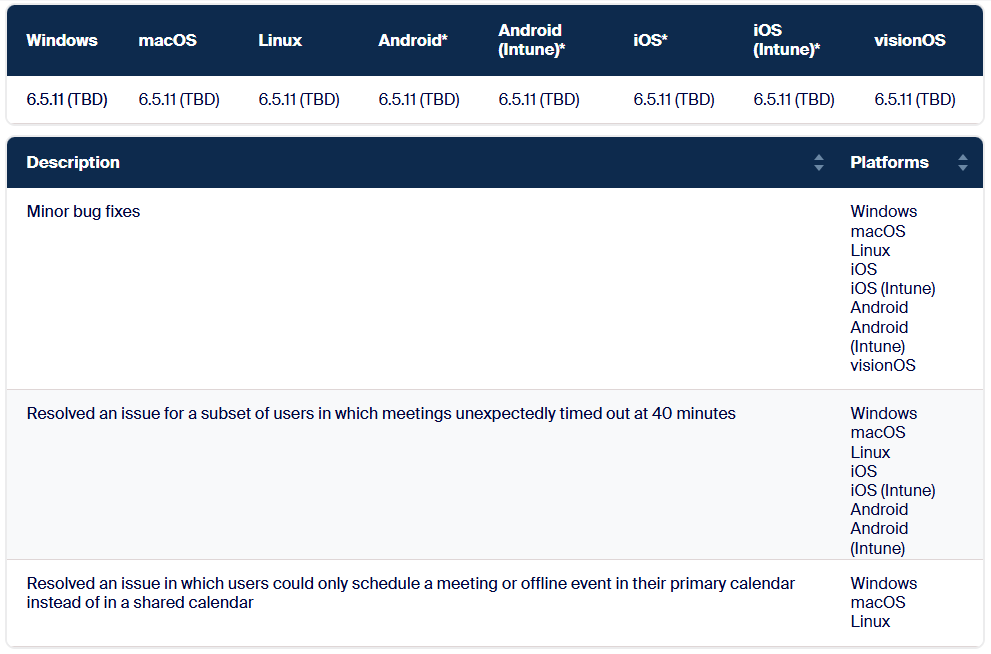Viewport: 991px width, 654px height.
Task: Click the Windows header in the version table
Action: (x=62, y=41)
